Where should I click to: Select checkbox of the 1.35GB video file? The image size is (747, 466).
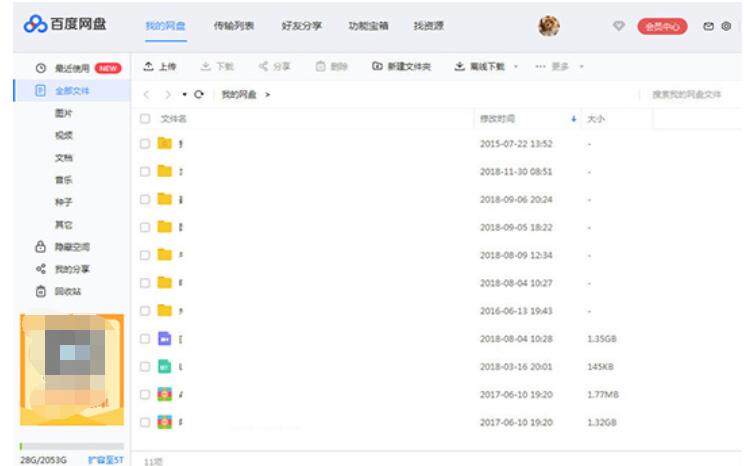[x=146, y=339]
